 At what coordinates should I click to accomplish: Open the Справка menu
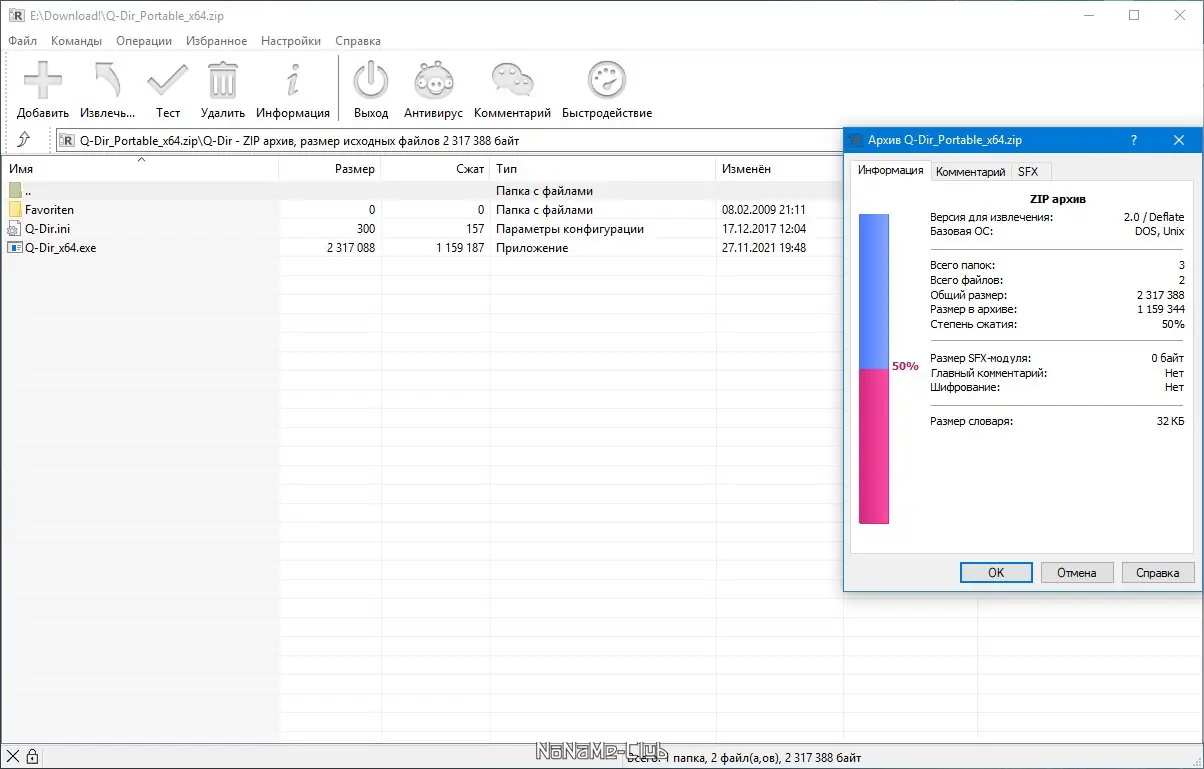[358, 41]
